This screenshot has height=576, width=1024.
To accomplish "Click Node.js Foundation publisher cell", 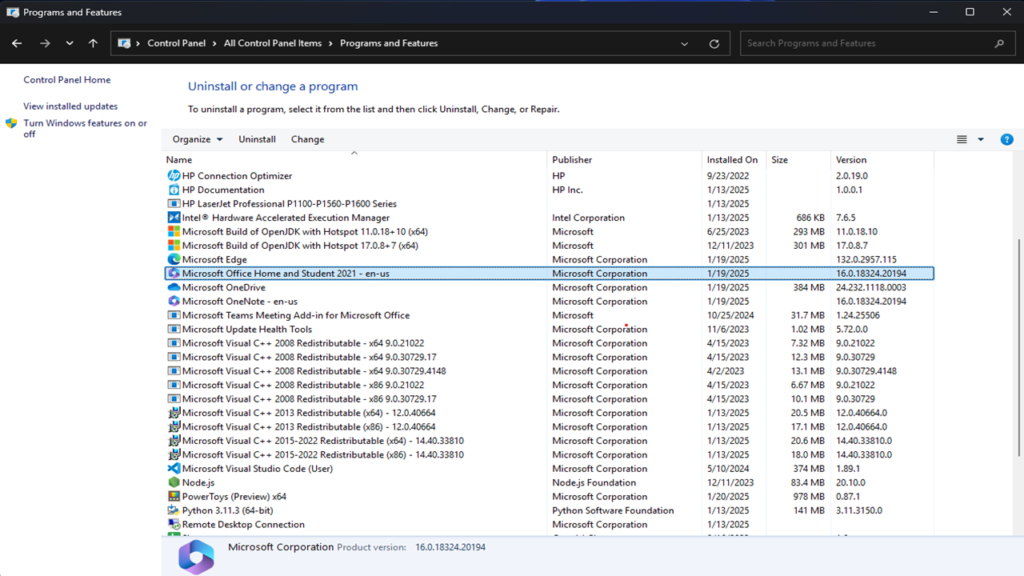I will 594,483.
